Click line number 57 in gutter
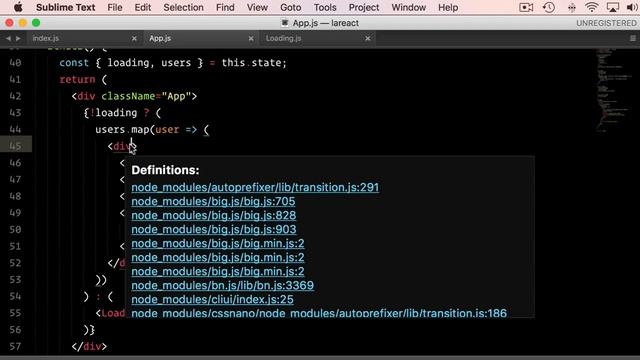The image size is (640, 360). pyautogui.click(x=15, y=346)
